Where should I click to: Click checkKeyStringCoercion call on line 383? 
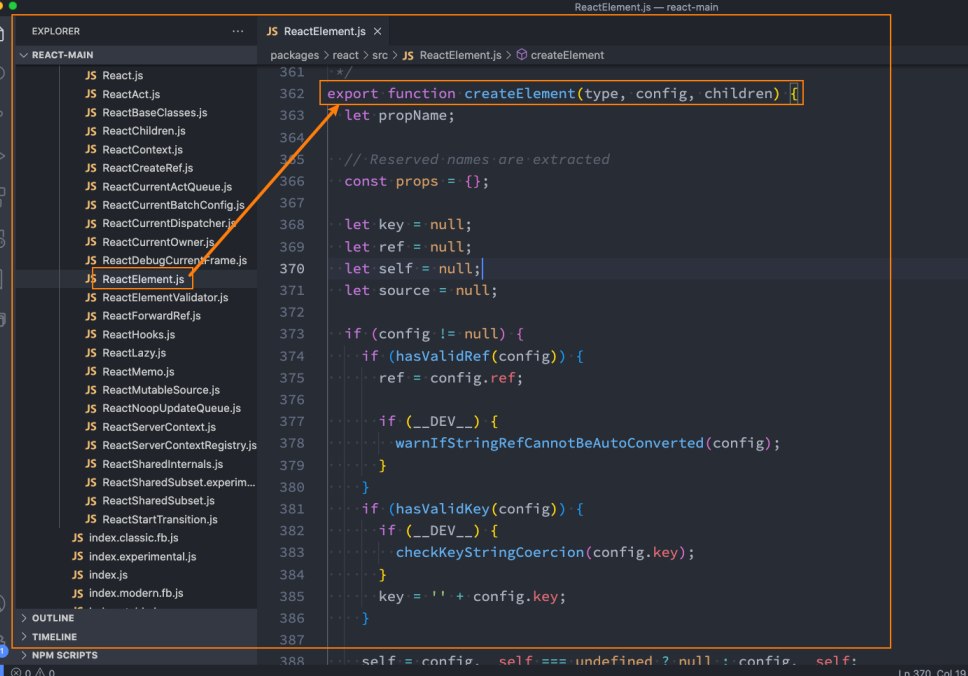click(490, 553)
